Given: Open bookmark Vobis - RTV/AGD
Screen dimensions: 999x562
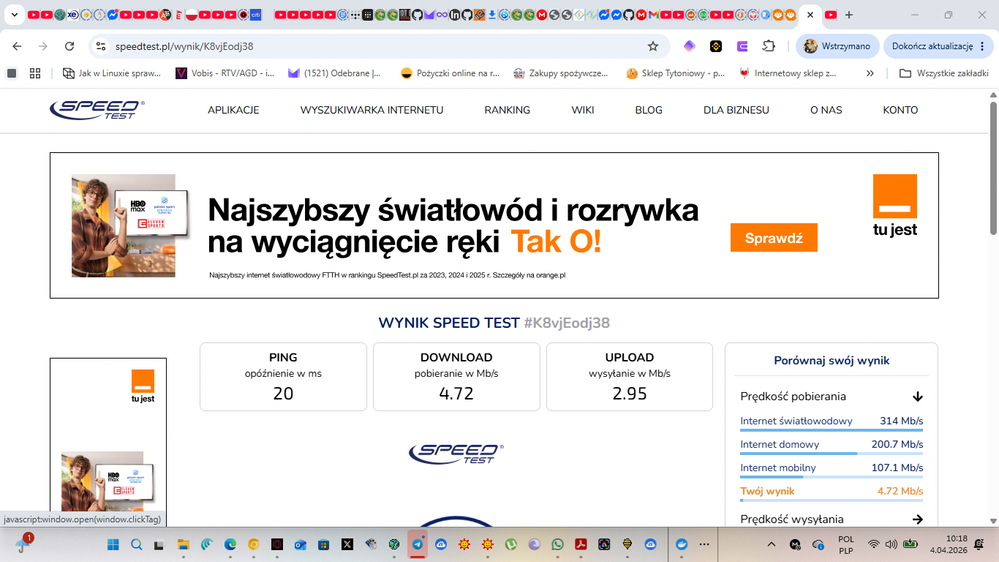Looking at the screenshot, I should (225, 73).
